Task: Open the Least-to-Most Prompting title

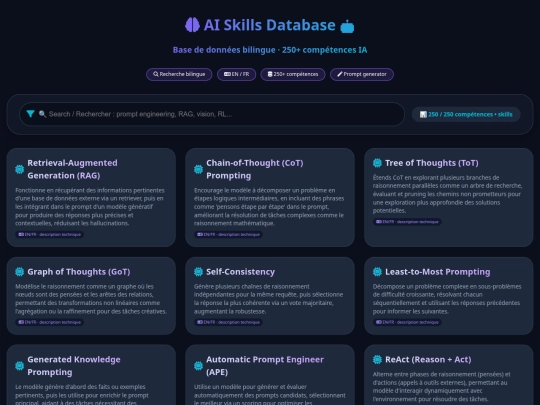Action: 437,272
